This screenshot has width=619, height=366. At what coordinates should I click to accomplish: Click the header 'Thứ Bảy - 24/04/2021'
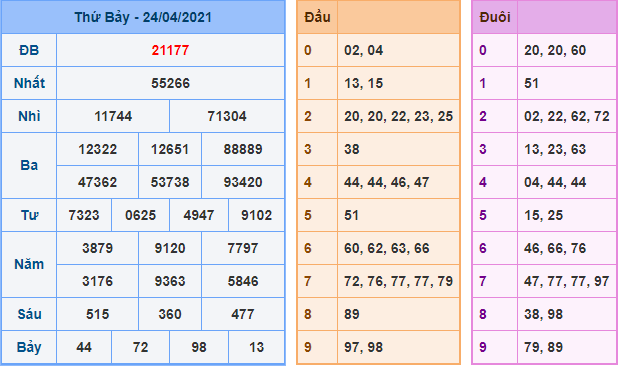tap(143, 17)
